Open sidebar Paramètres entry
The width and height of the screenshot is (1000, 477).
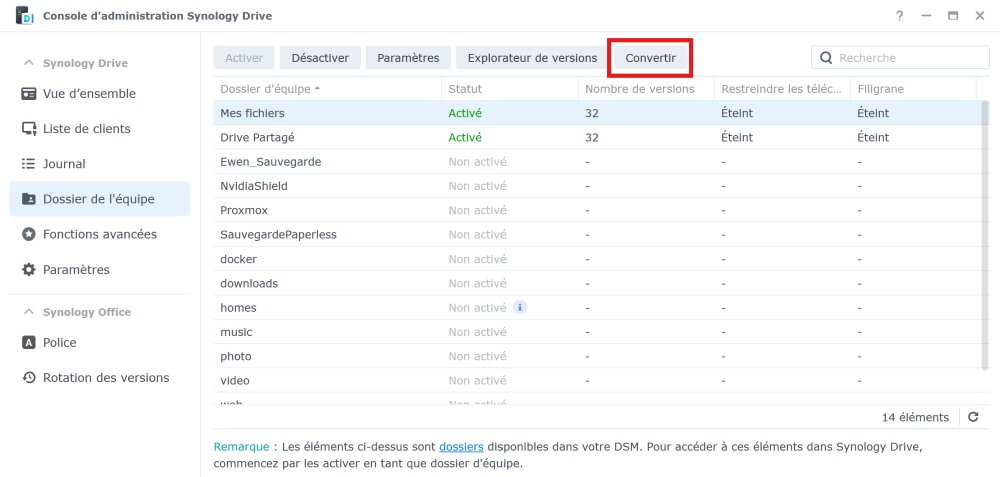coord(99,270)
